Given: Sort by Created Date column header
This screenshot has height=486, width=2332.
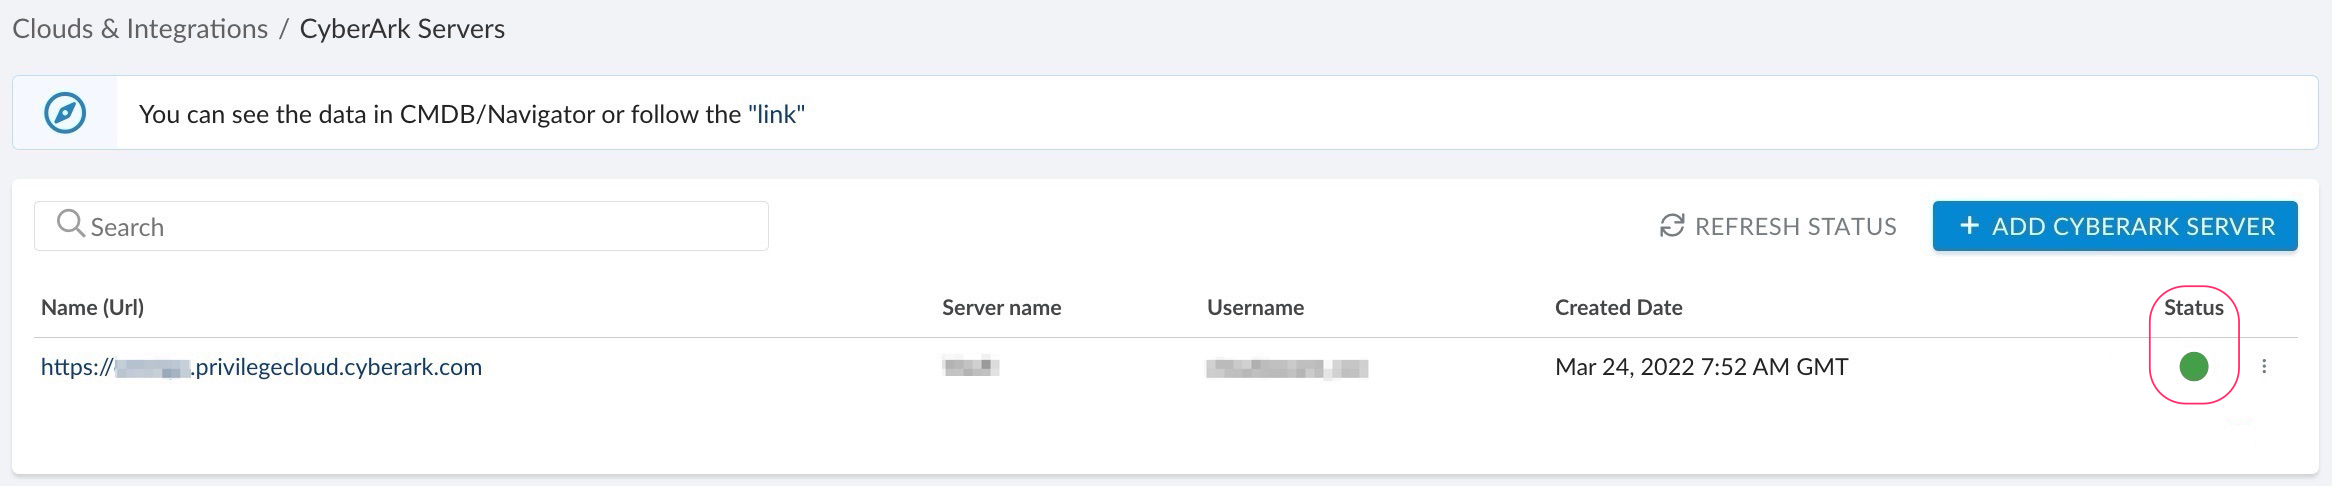Looking at the screenshot, I should pos(1618,308).
